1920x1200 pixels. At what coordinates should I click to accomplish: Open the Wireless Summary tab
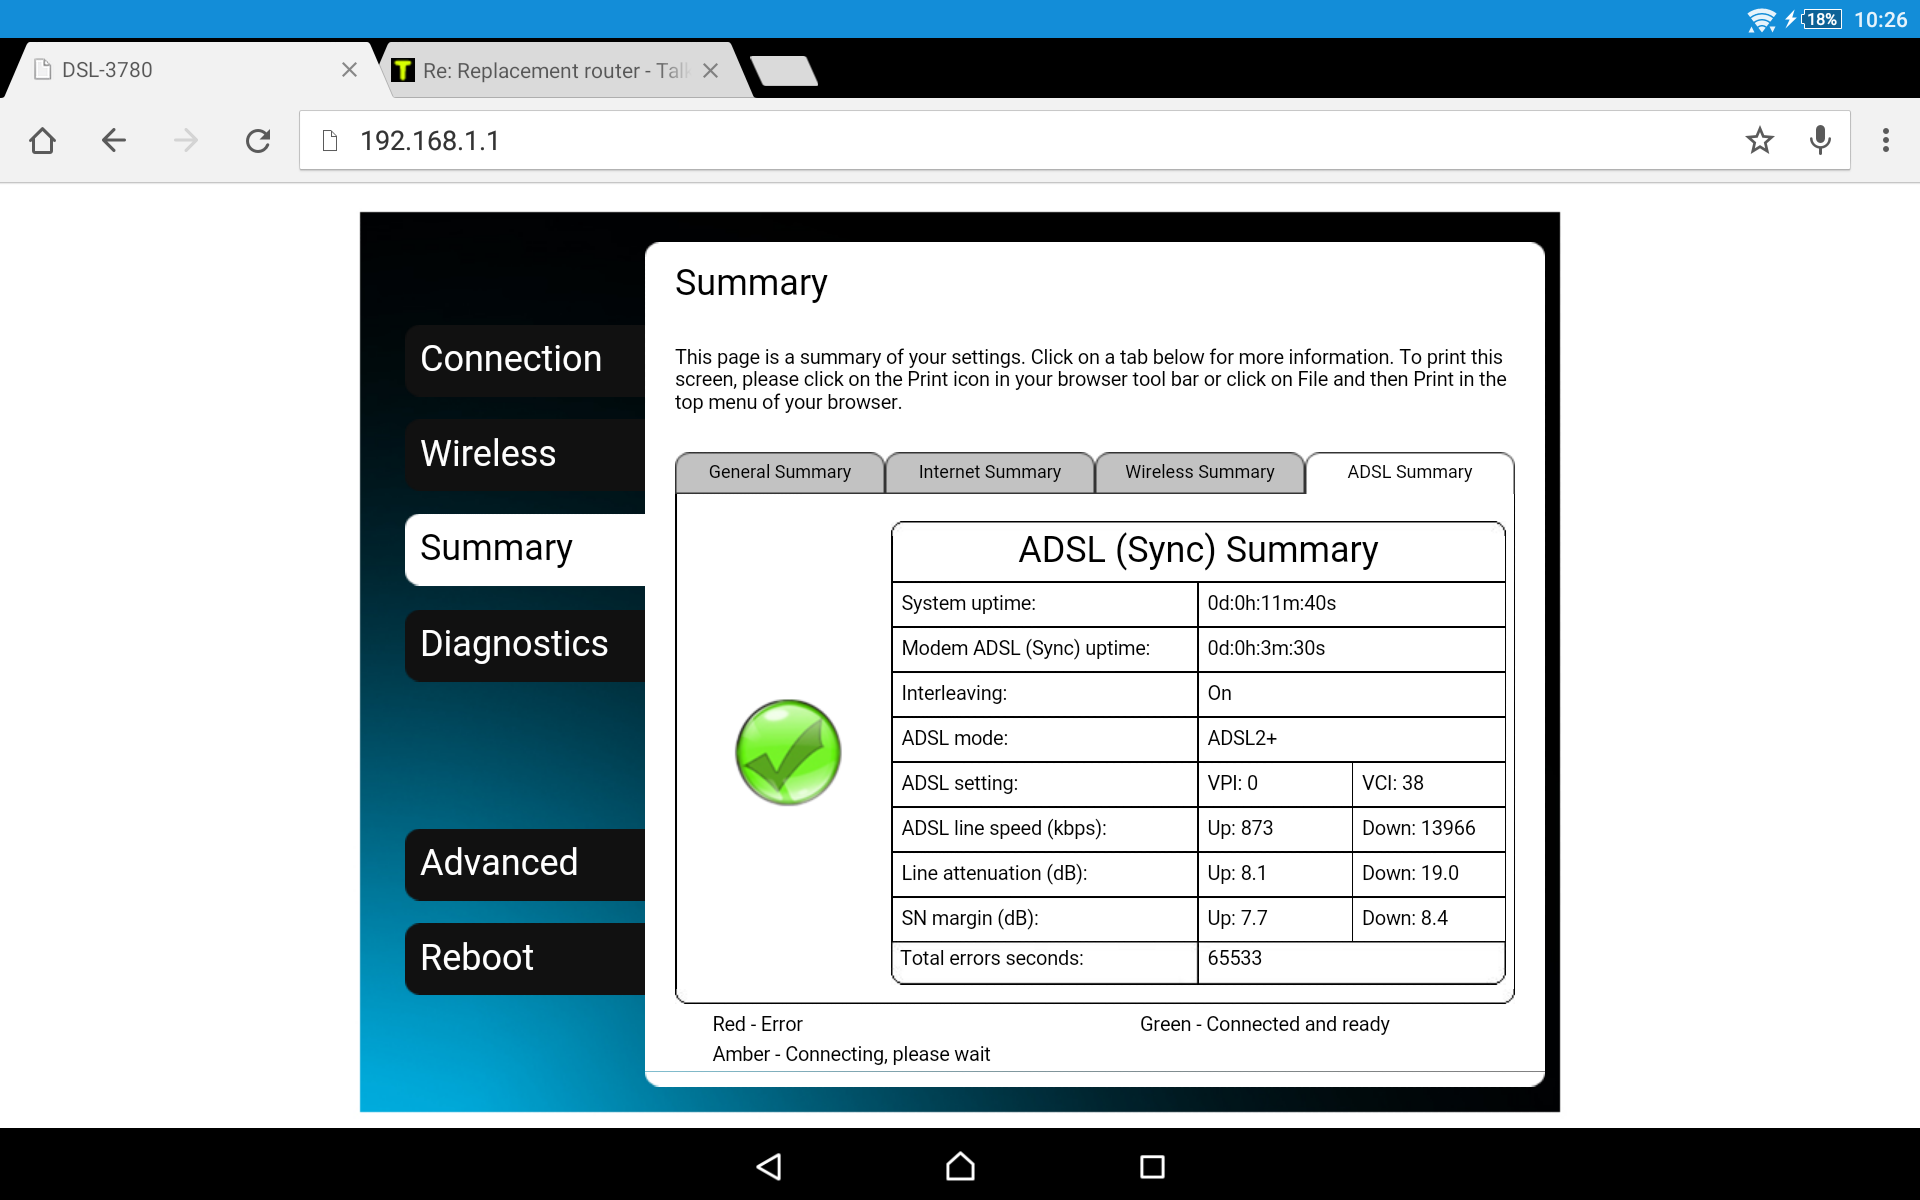(x=1199, y=472)
